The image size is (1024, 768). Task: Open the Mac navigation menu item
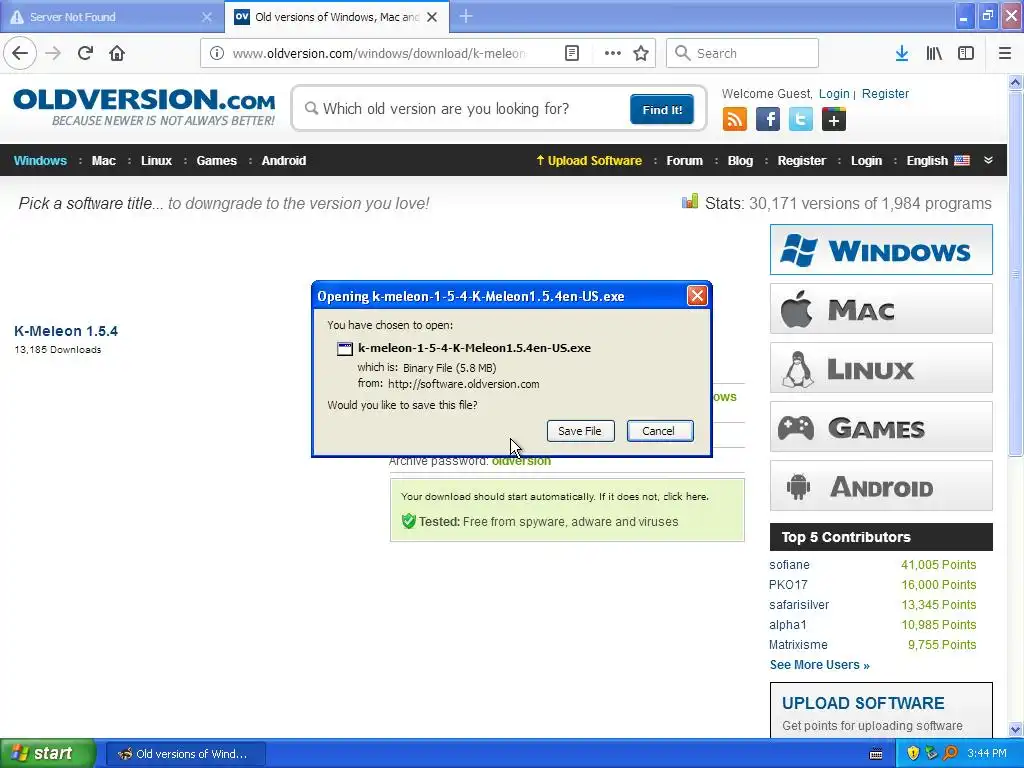click(x=103, y=161)
